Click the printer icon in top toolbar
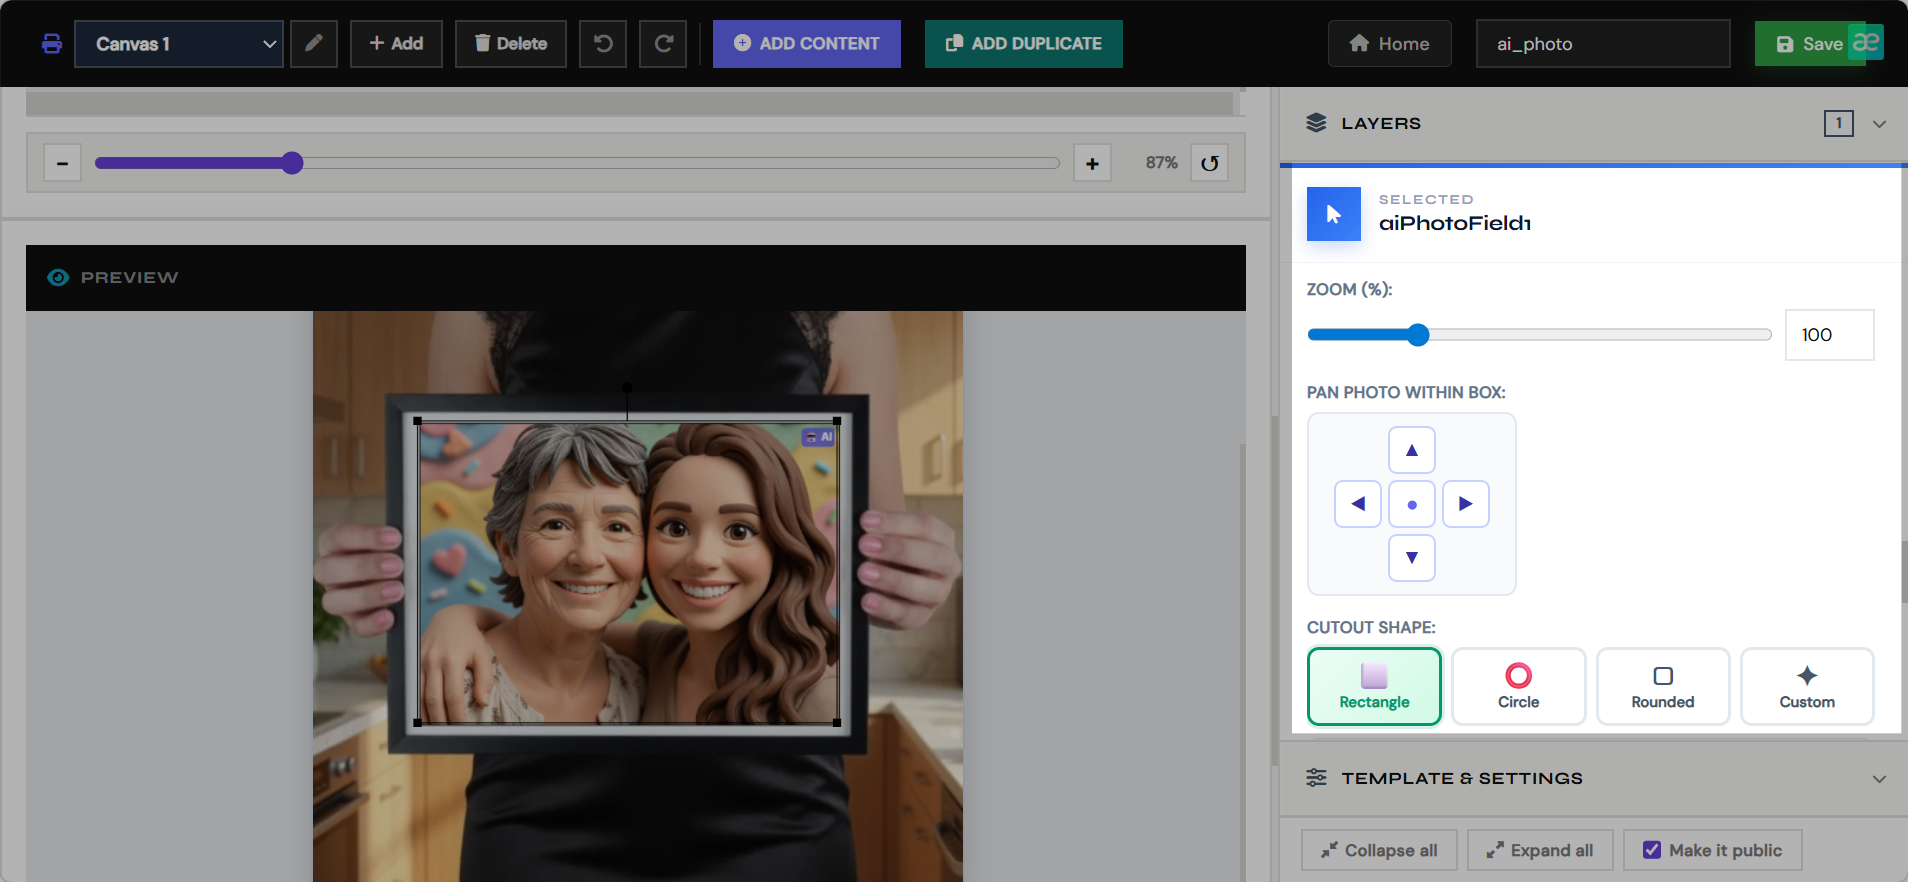This screenshot has height=882, width=1908. (52, 44)
